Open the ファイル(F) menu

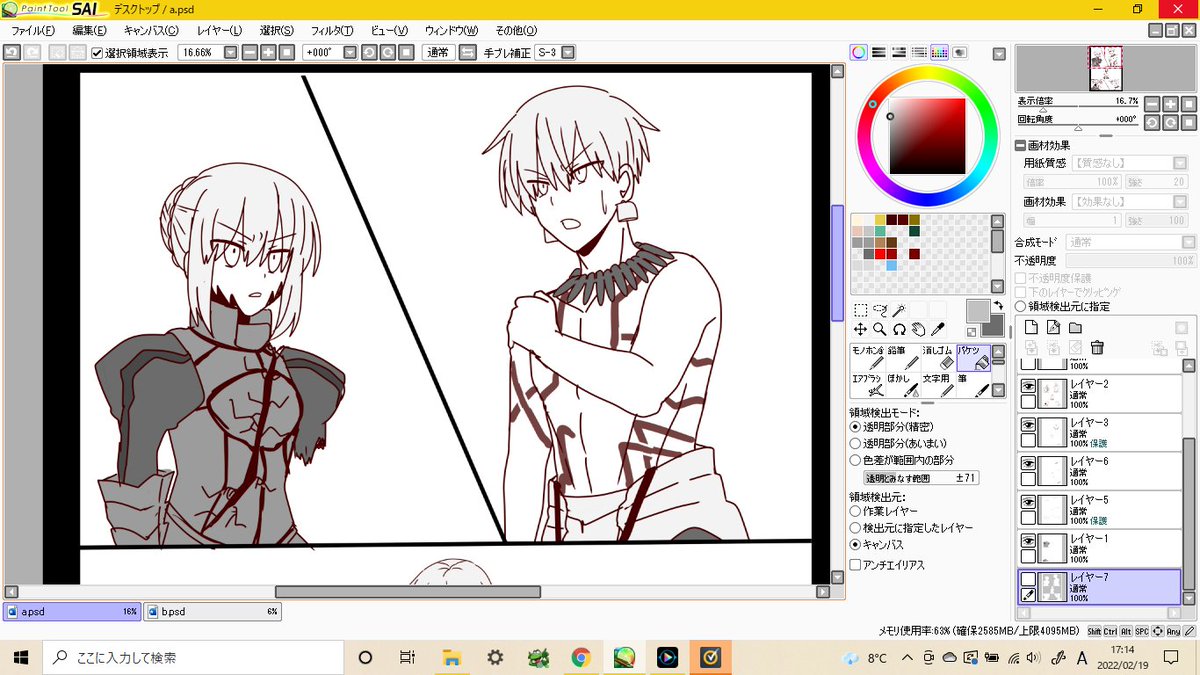pyautogui.click(x=33, y=31)
